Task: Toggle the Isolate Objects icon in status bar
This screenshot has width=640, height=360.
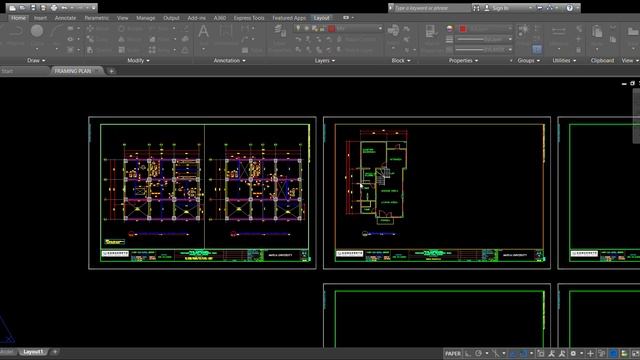Action: [602, 353]
